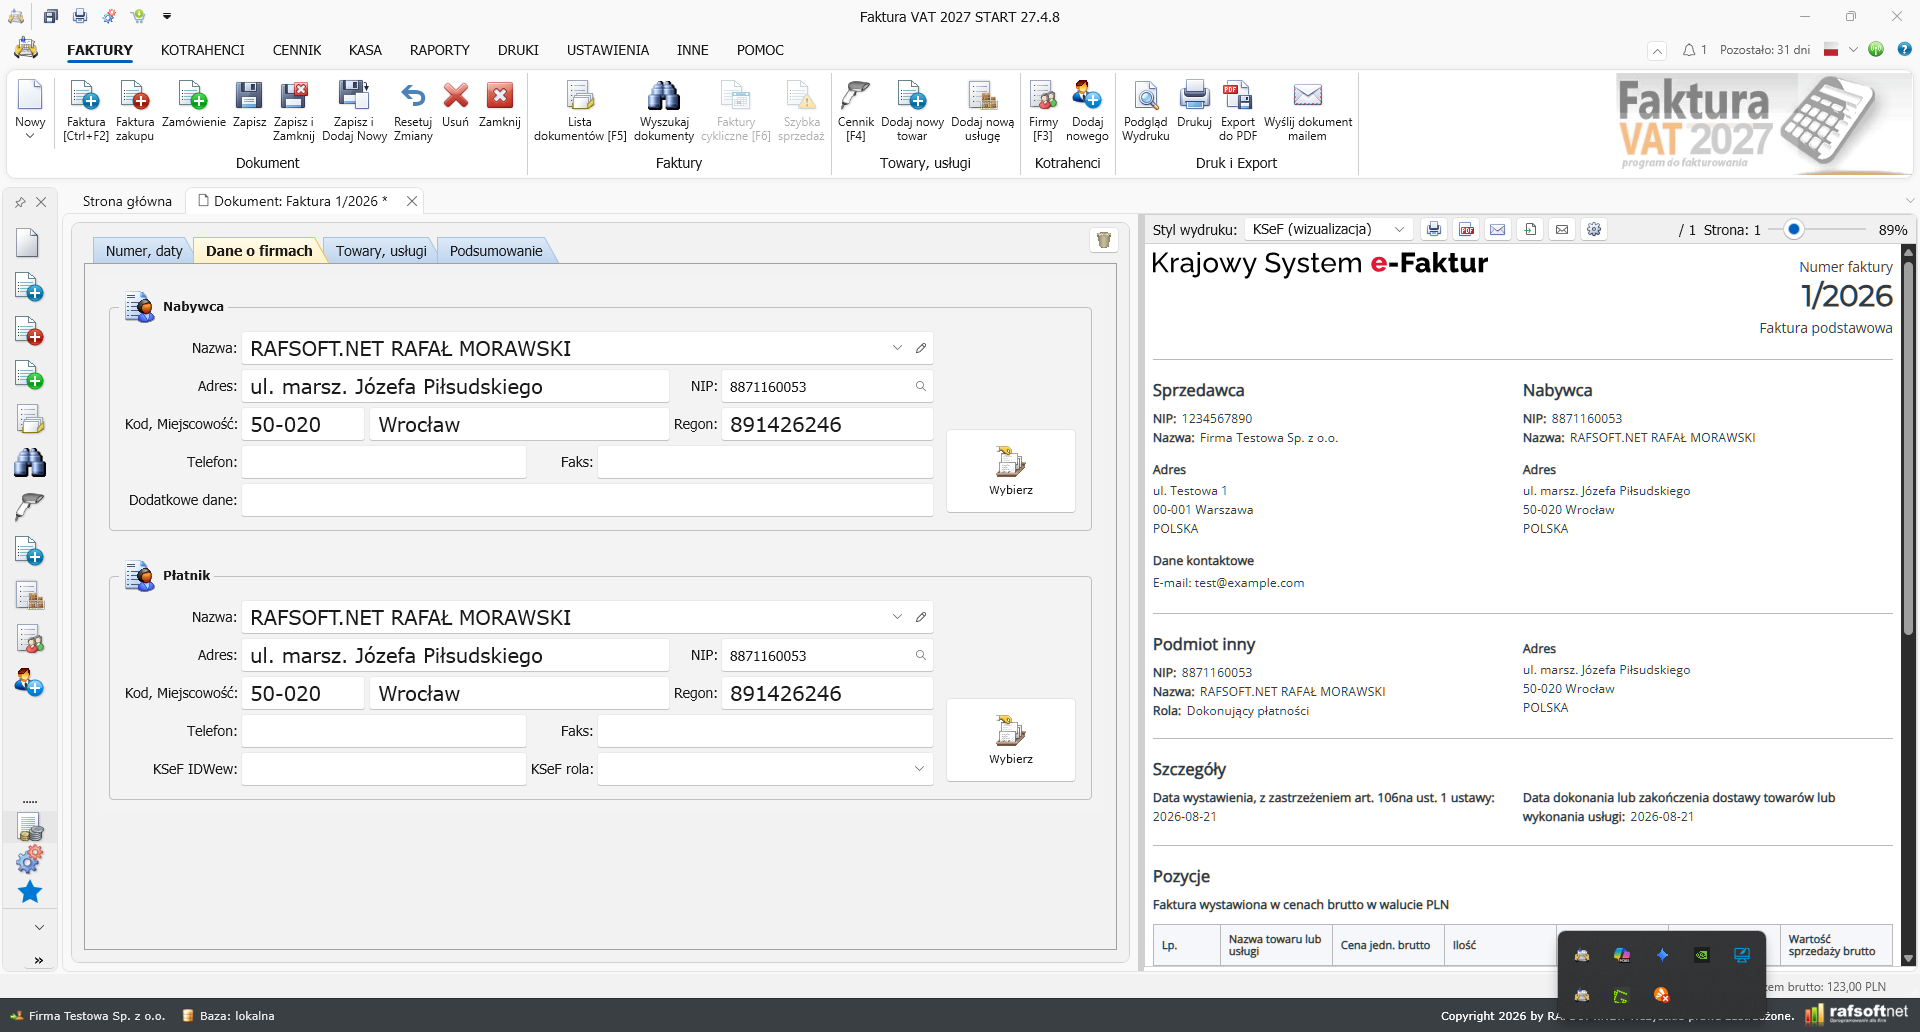Open the USTAWIENIA menu

[x=608, y=50]
